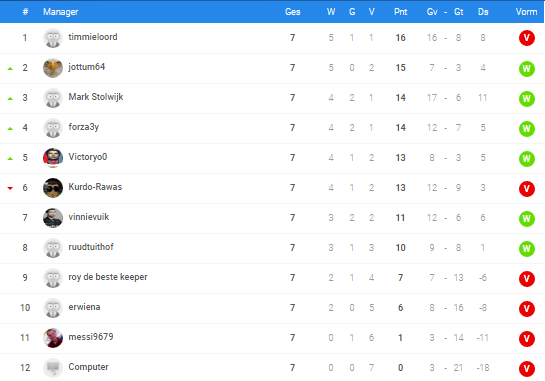Click ruudtuithof's green W form badge
545x381 pixels.
click(527, 248)
